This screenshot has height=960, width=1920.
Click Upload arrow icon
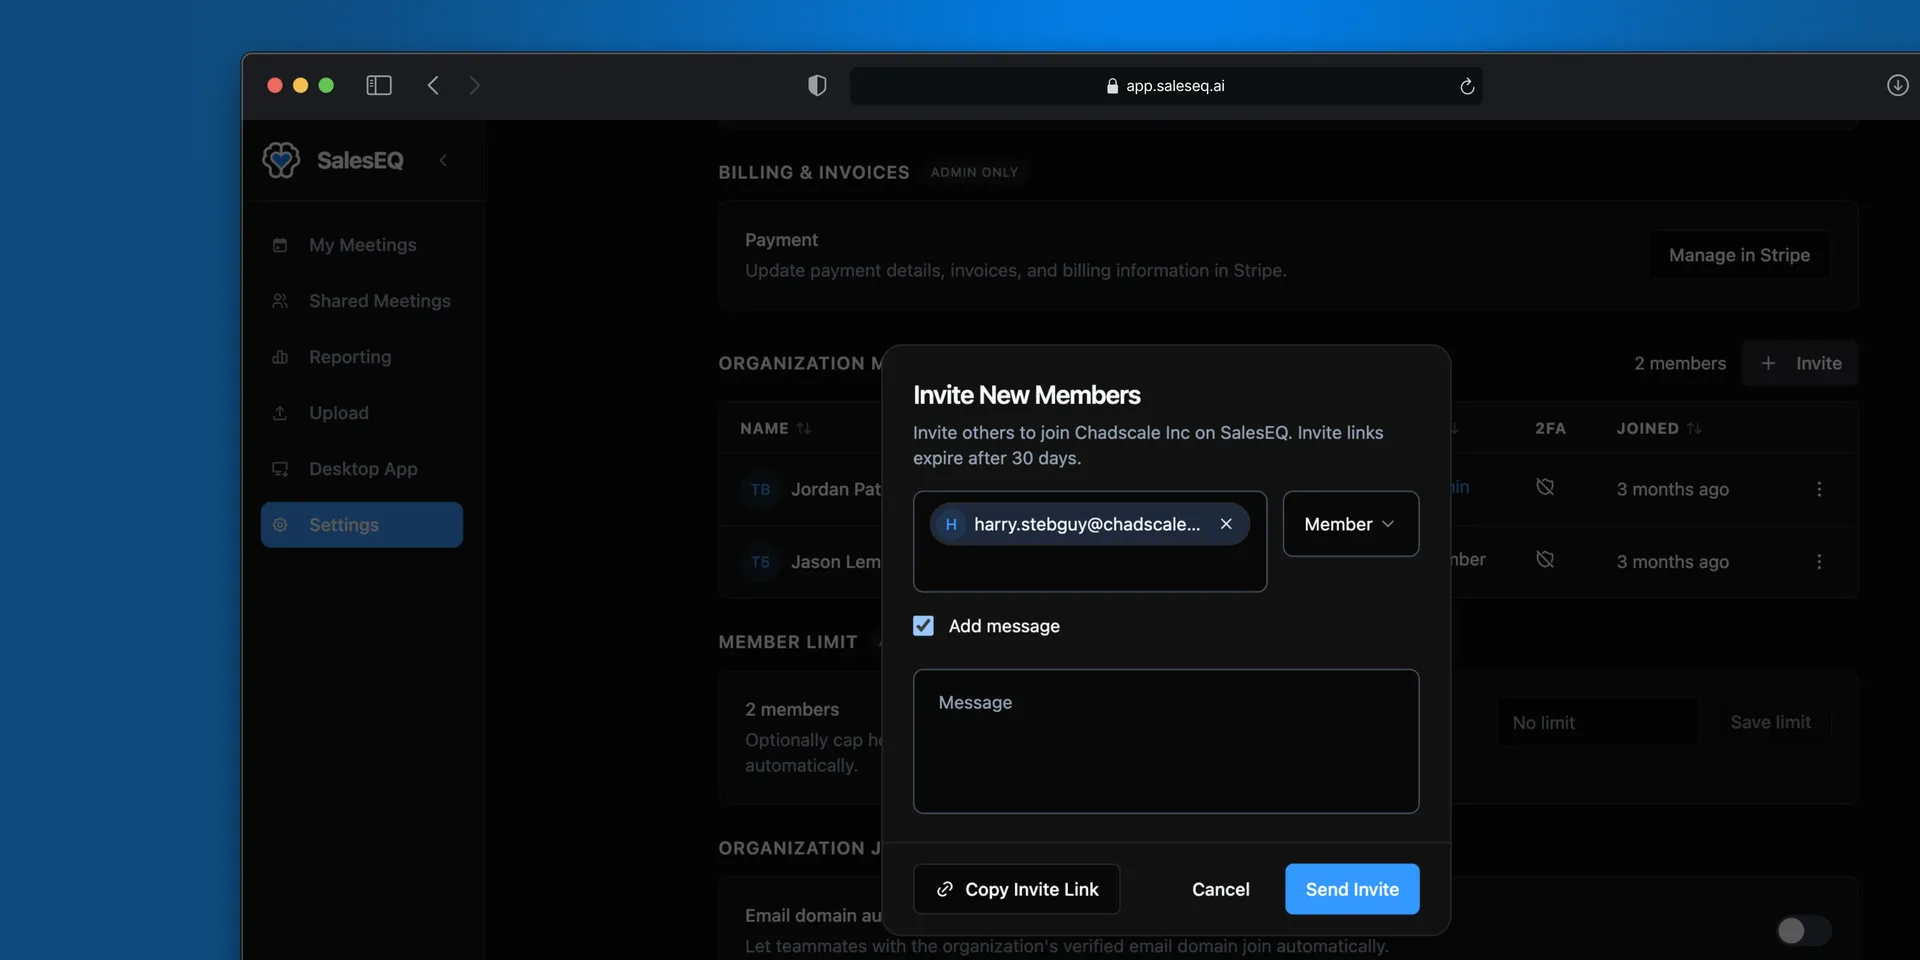coord(280,413)
